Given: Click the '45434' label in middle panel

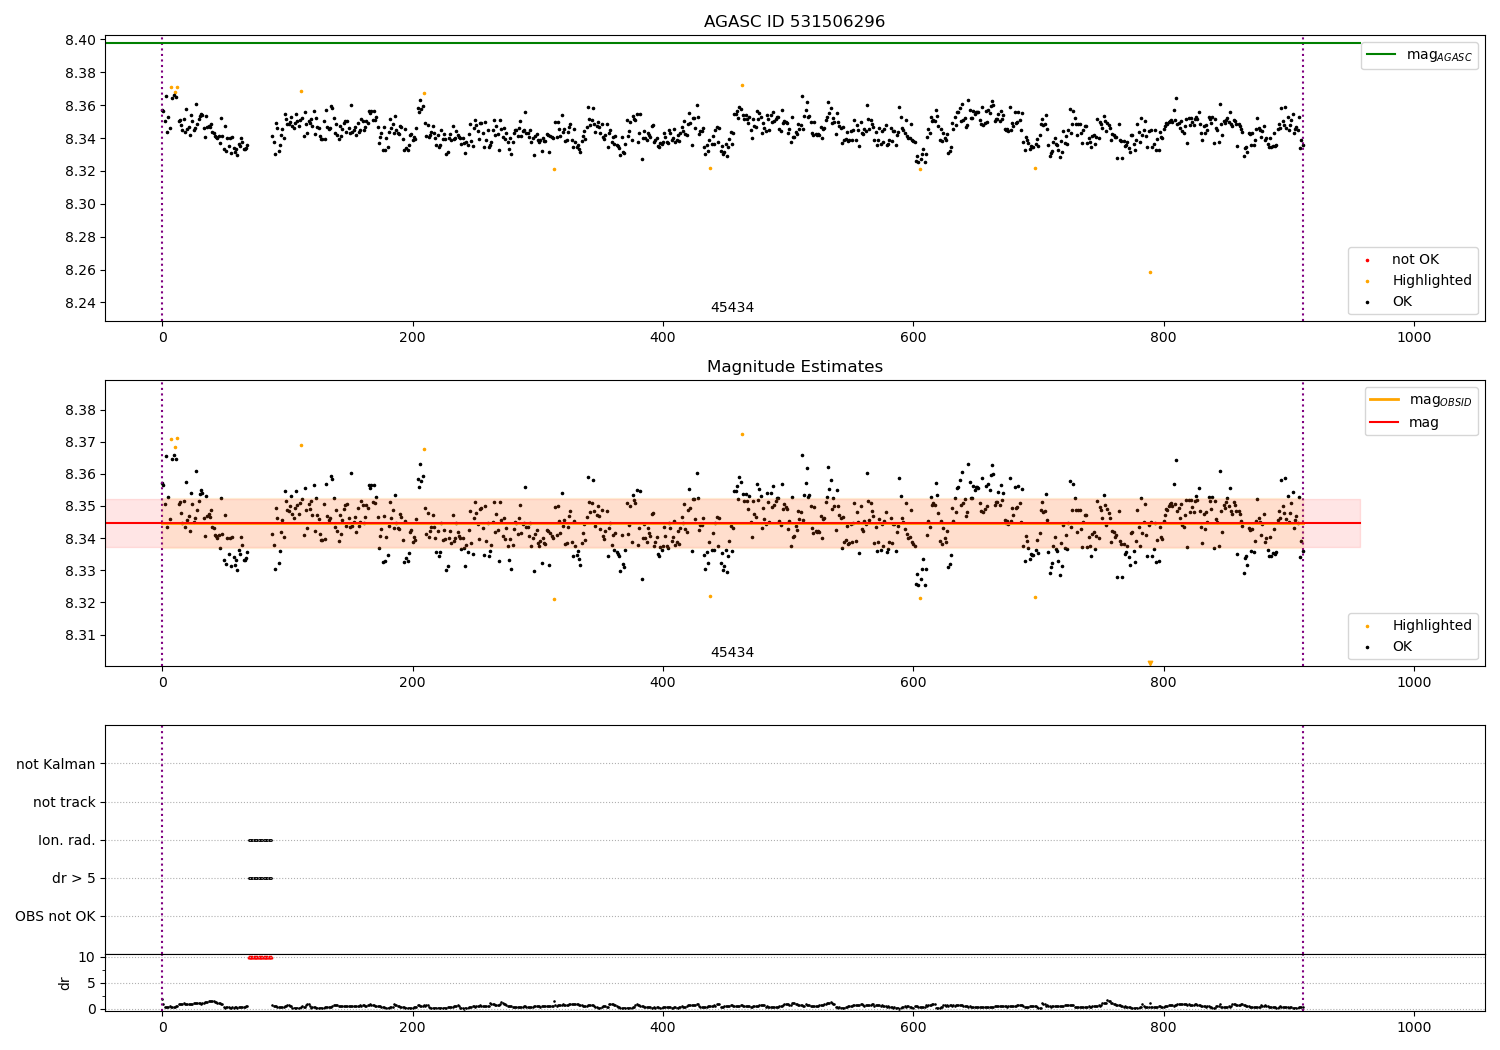Looking at the screenshot, I should coord(732,653).
